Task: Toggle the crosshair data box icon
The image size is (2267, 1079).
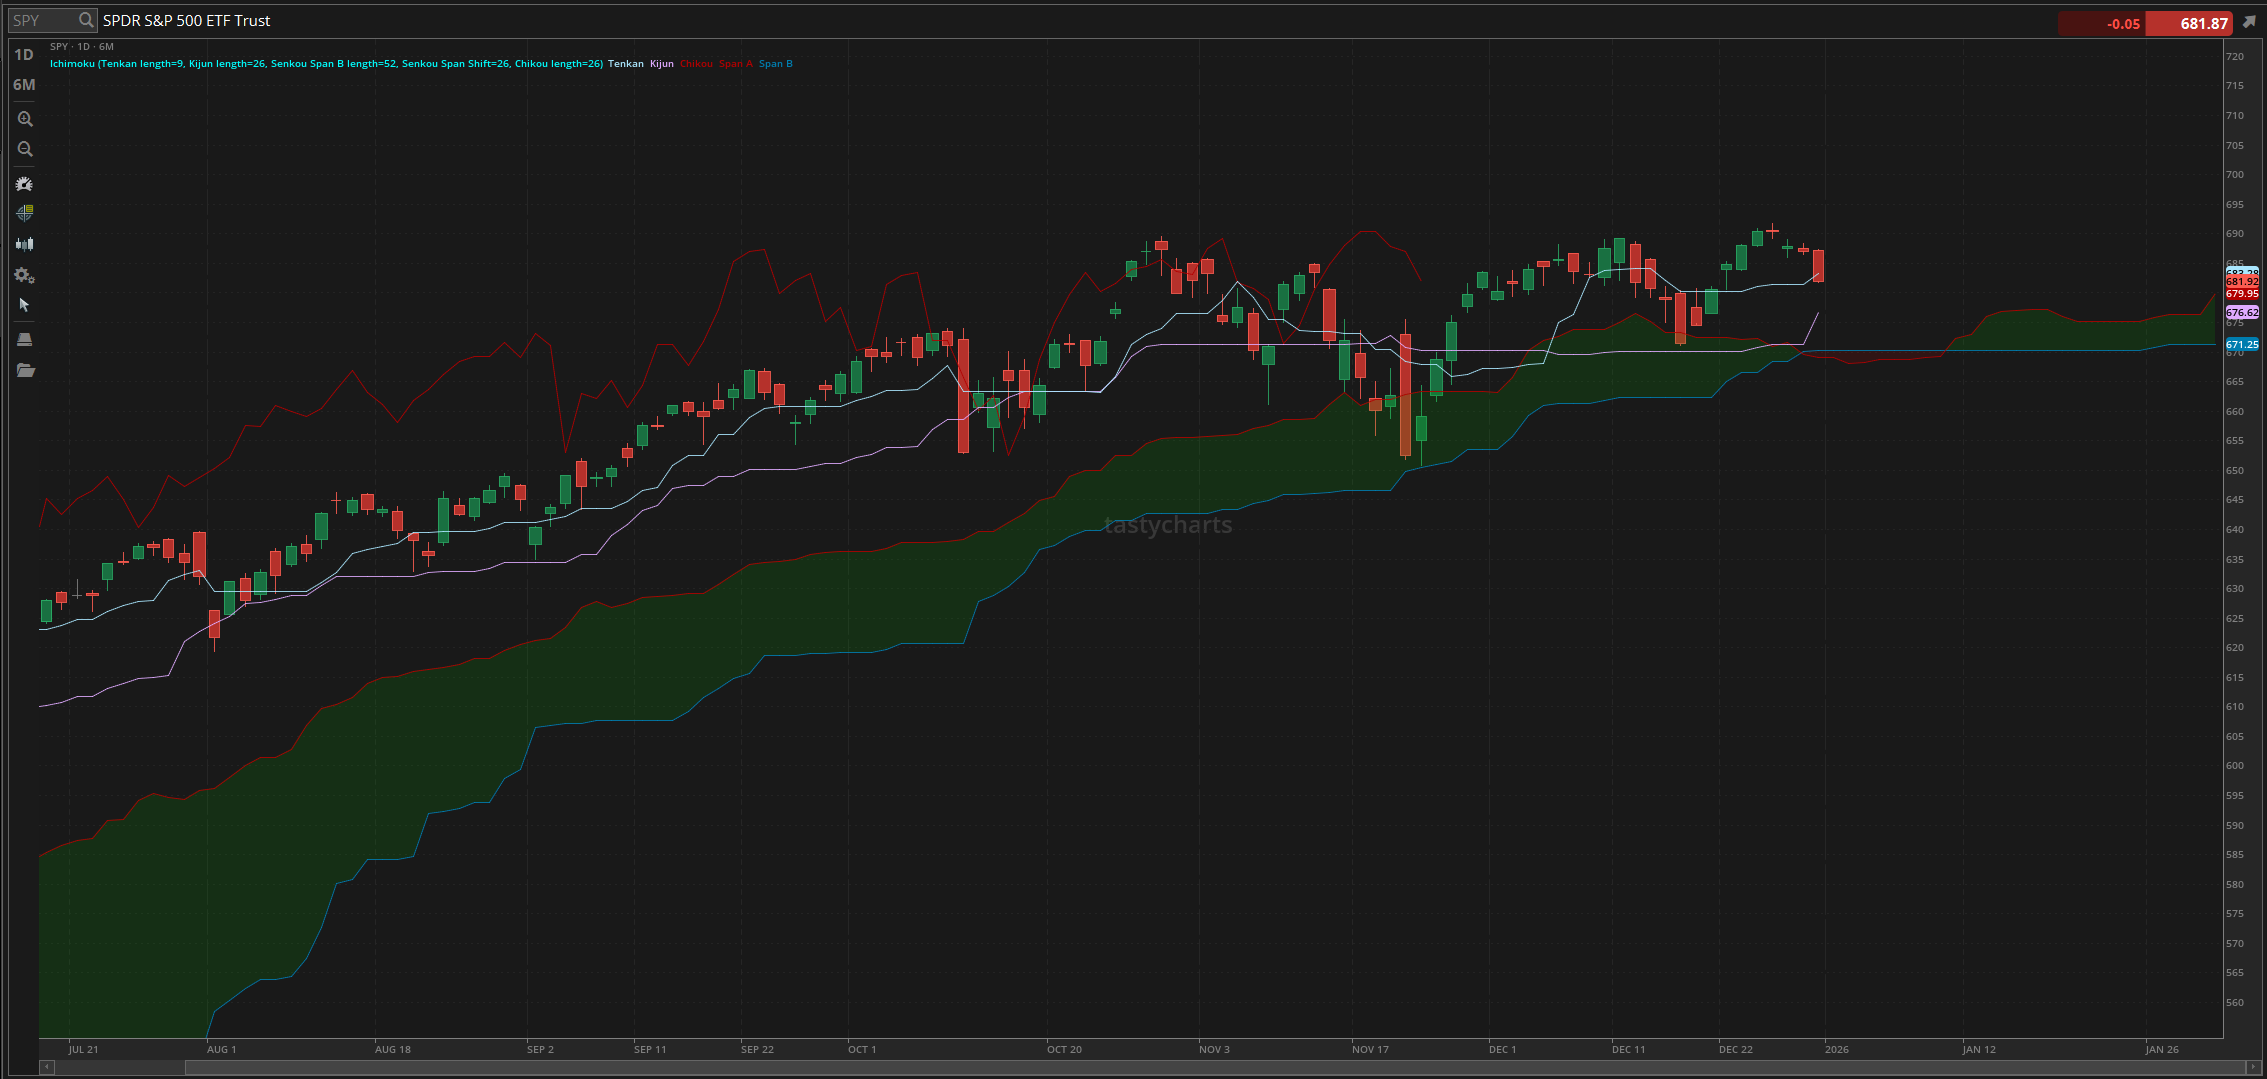Action: (x=25, y=213)
